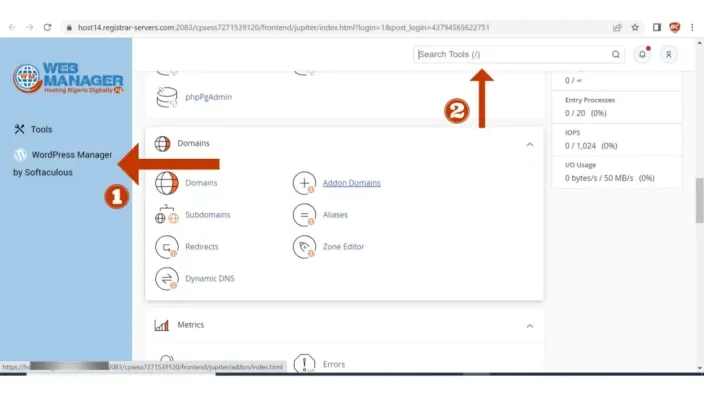
Task: Click the page vertical scrollbar thumb
Action: coord(700,200)
